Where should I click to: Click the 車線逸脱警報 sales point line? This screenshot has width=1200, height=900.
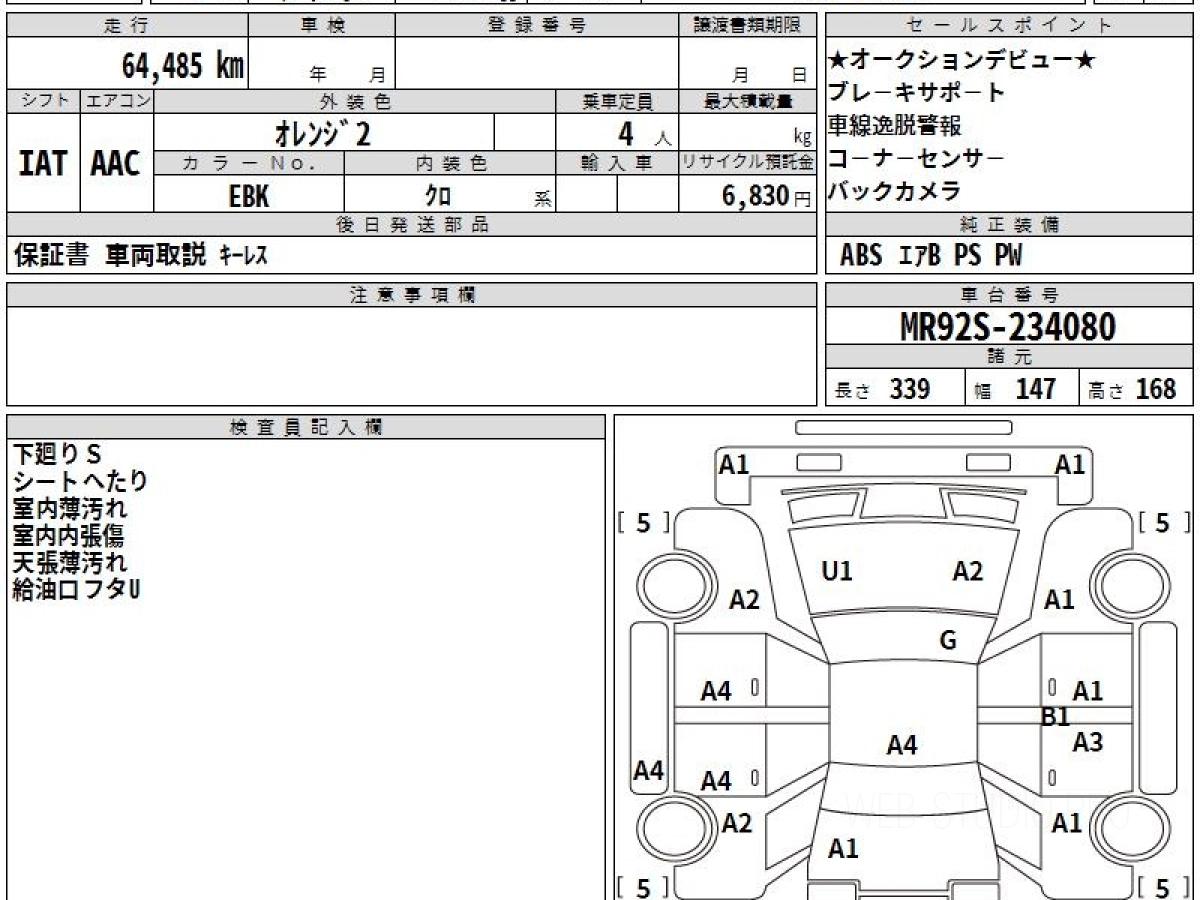(894, 125)
